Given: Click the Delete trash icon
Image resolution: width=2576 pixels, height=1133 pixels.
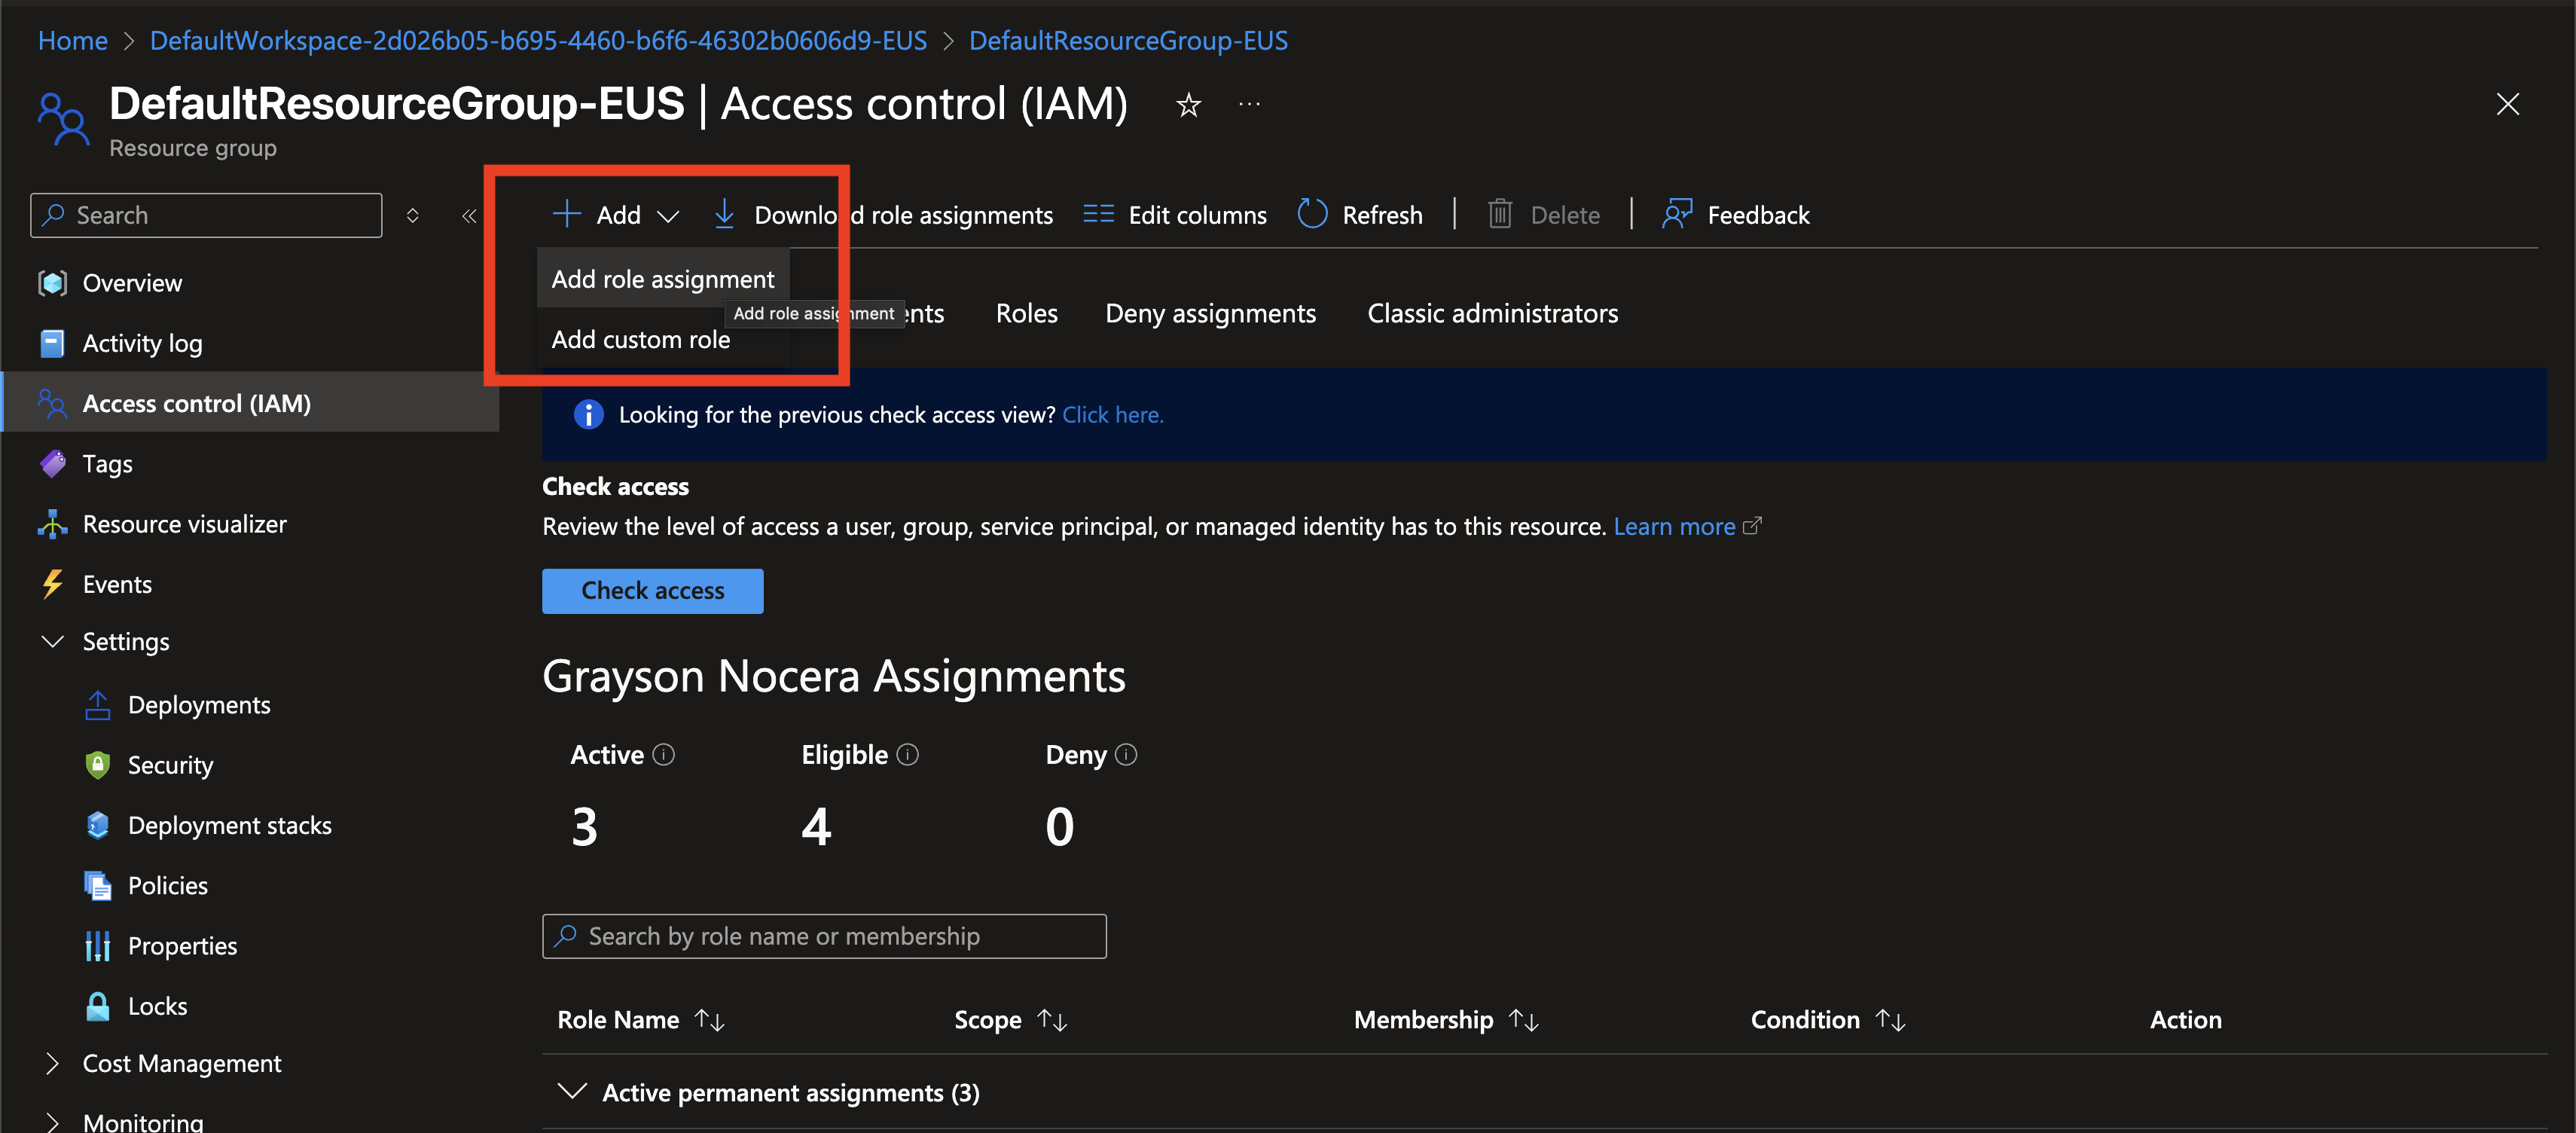Looking at the screenshot, I should click(1500, 213).
